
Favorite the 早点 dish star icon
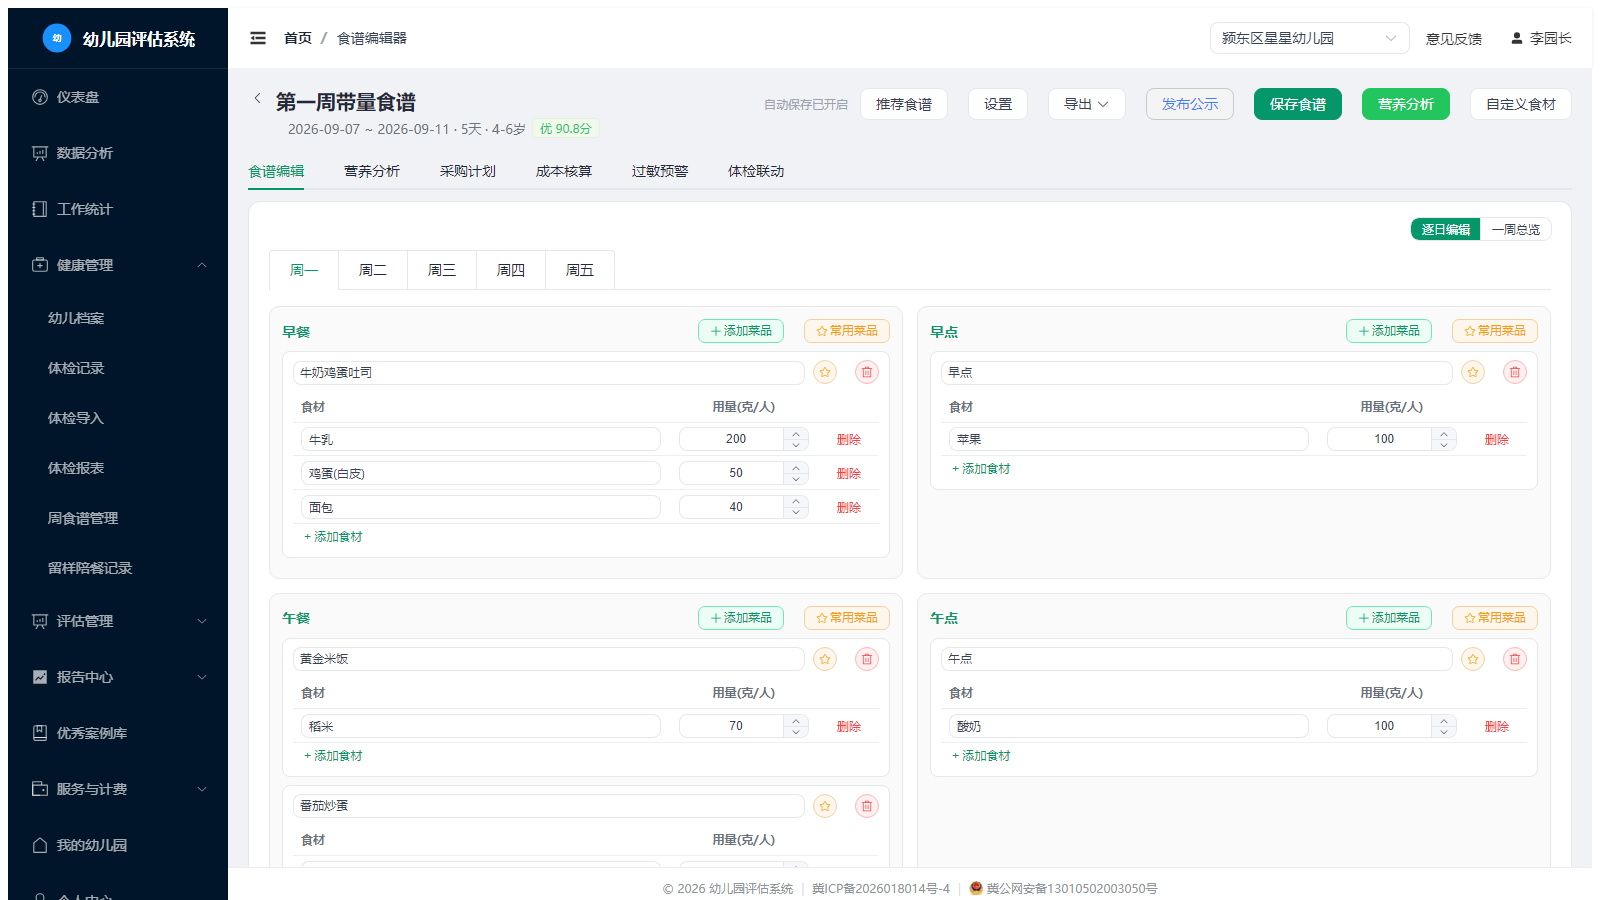click(x=1473, y=372)
